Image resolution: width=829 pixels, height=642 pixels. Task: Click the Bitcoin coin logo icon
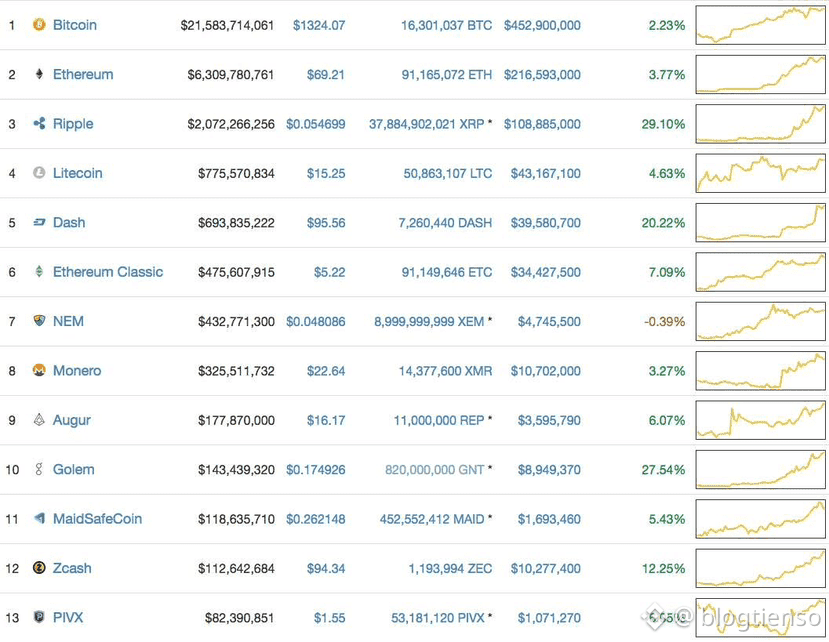coord(39,25)
